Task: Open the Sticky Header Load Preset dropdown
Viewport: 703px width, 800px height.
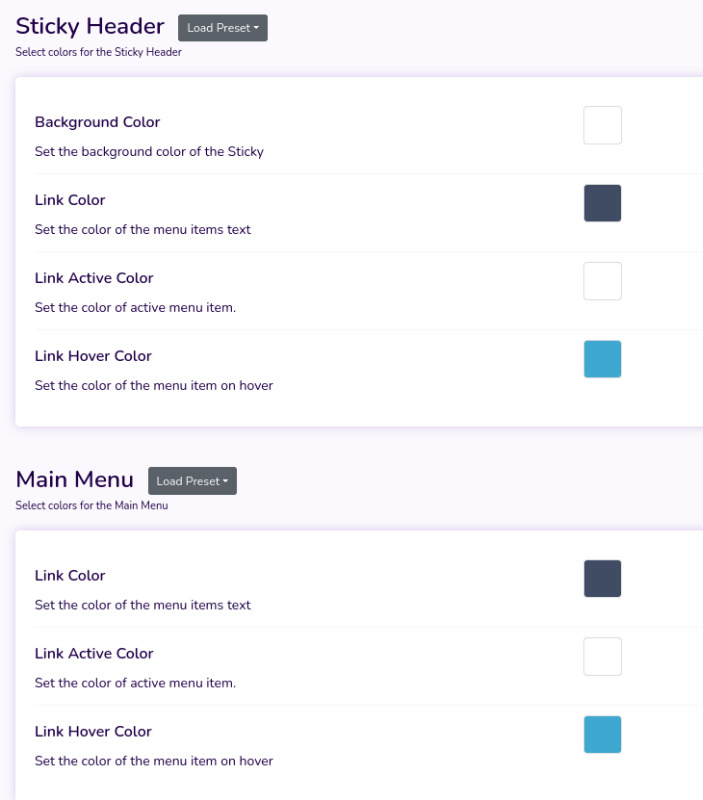Action: [222, 28]
